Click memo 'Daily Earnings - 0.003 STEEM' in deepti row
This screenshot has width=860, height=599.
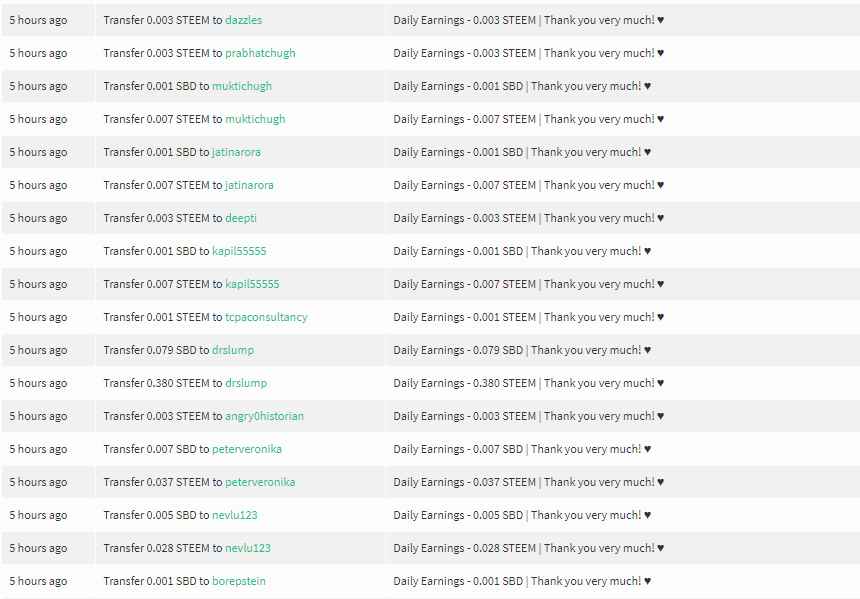pyautogui.click(x=465, y=218)
